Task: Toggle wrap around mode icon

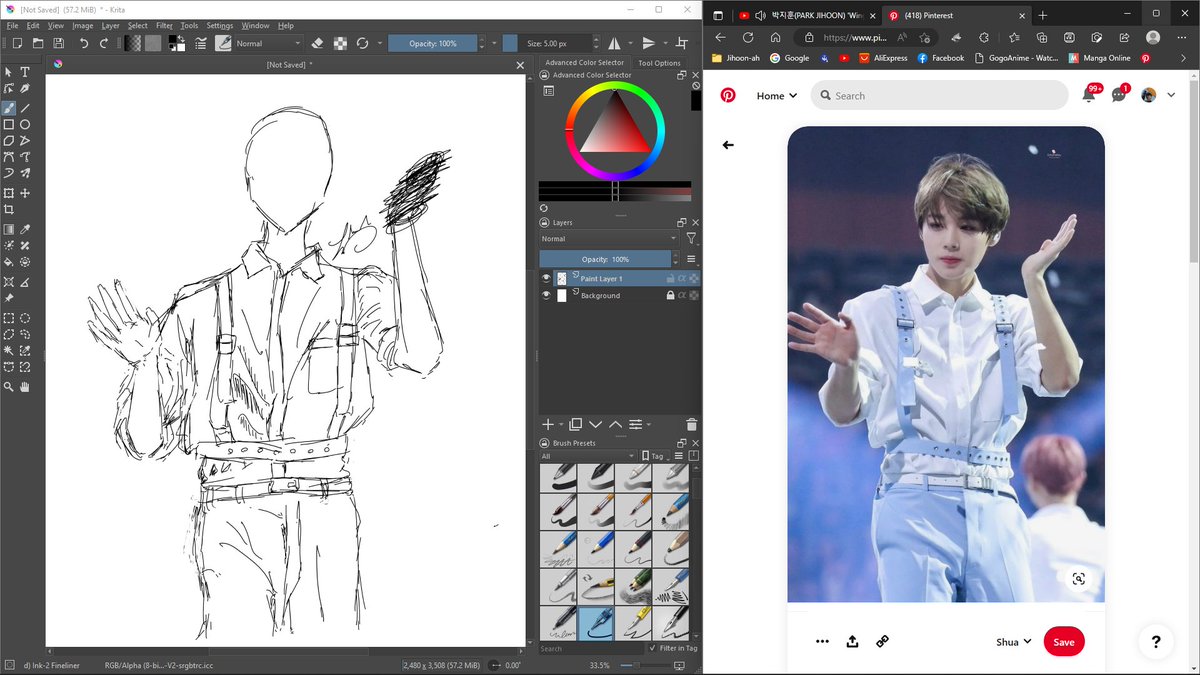Action: click(x=682, y=43)
